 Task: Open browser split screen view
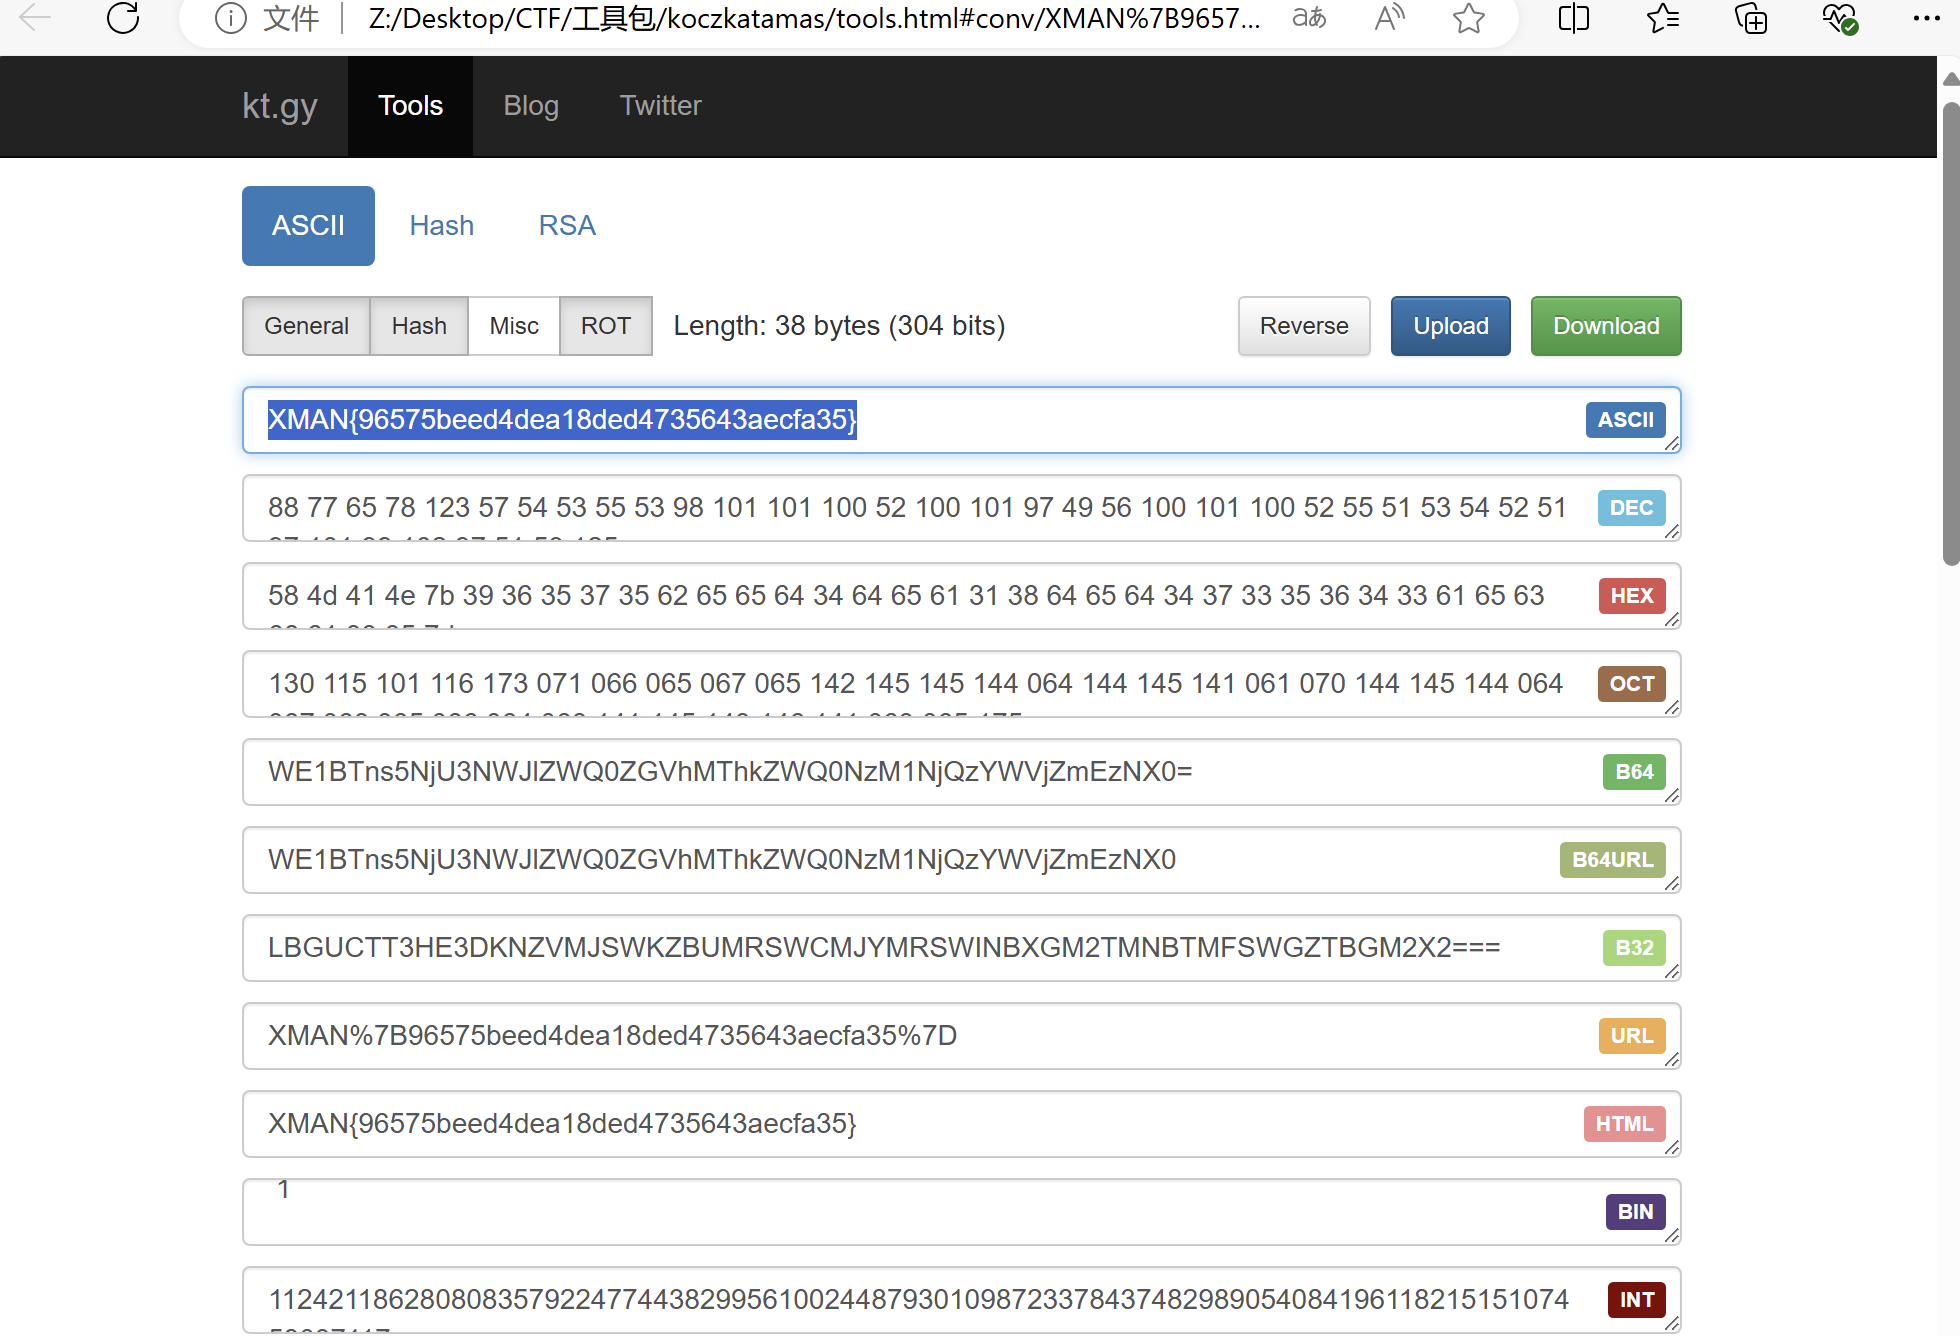(x=1573, y=18)
